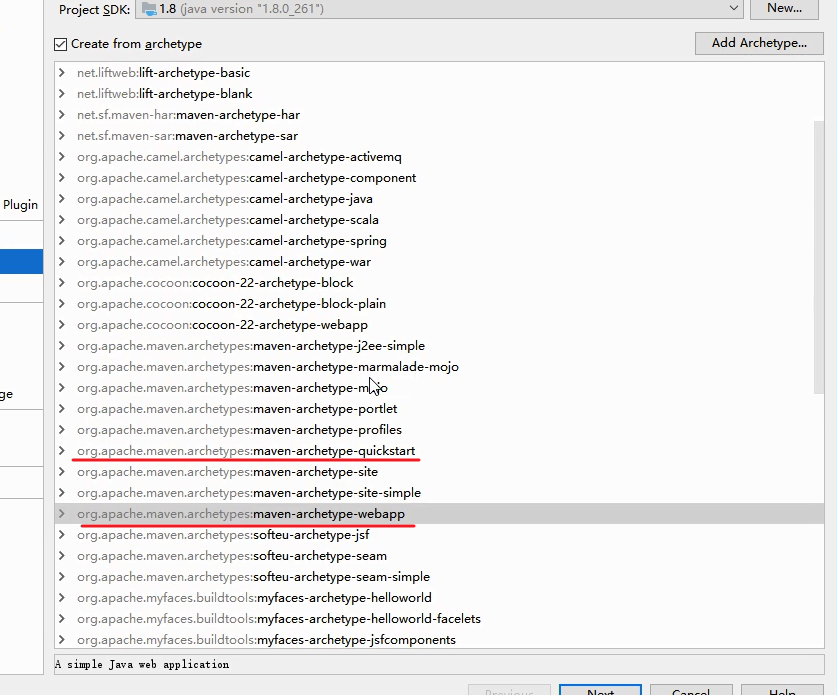The image size is (837, 695).
Task: Click the Help button
Action: pos(782,690)
